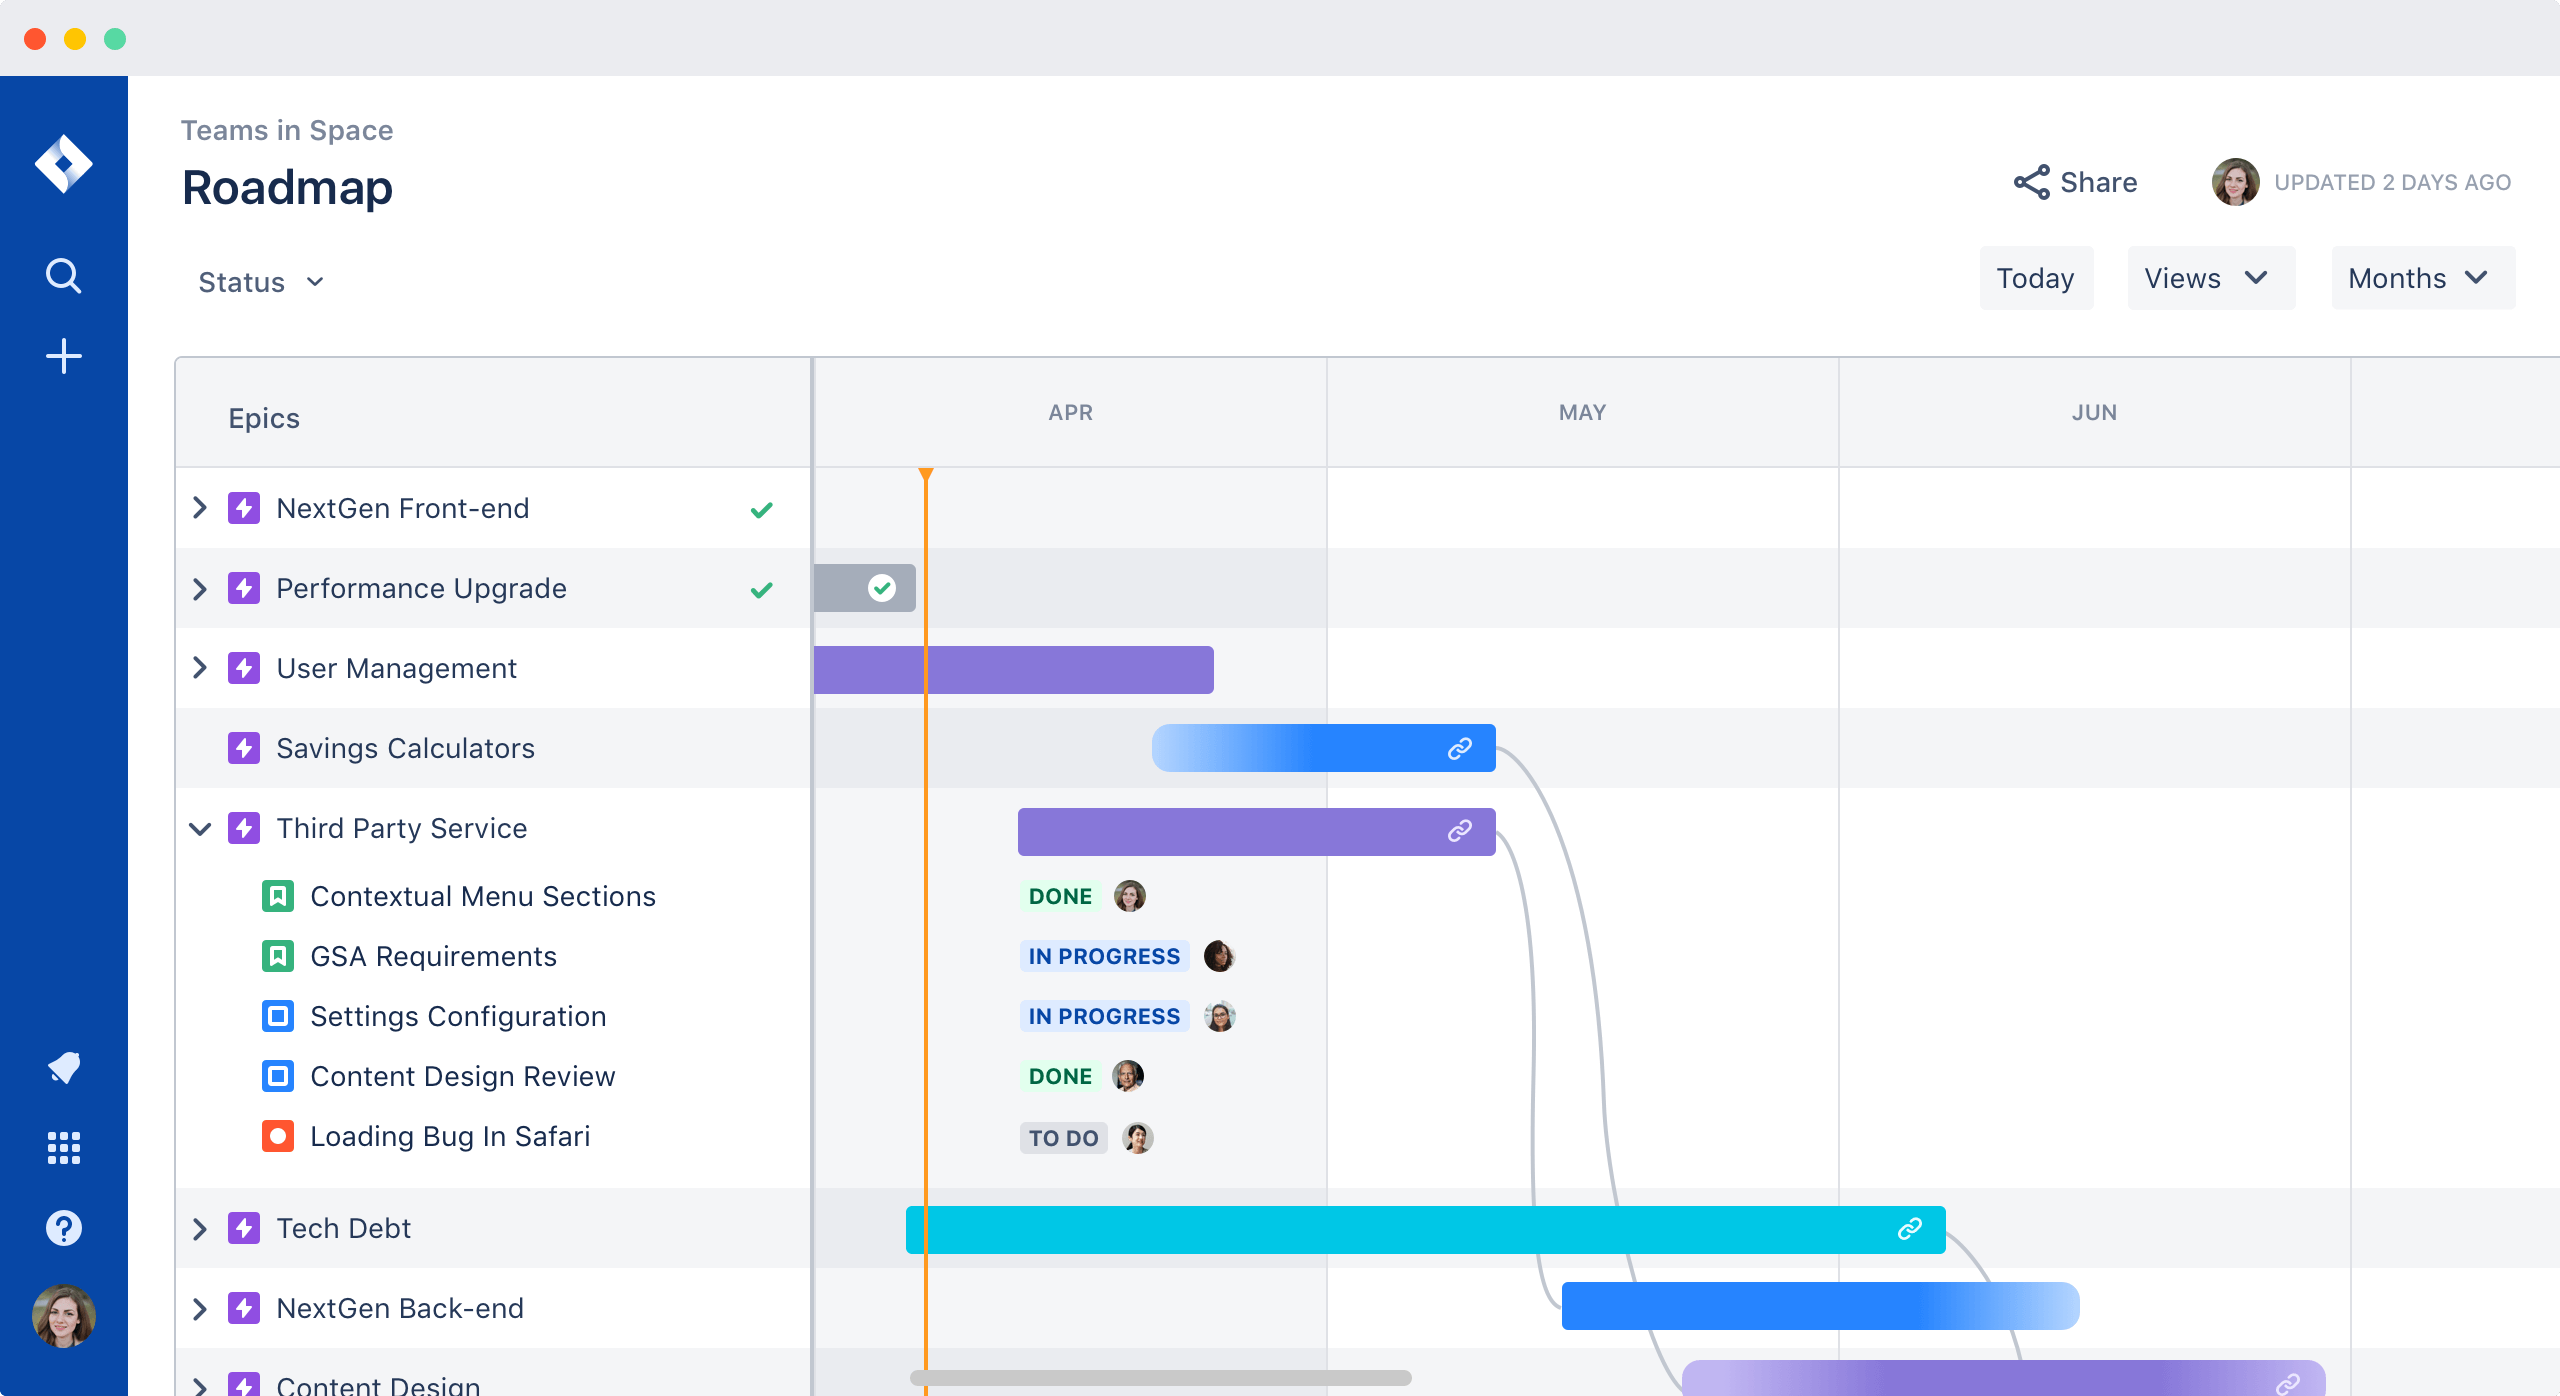This screenshot has width=2560, height=1396.
Task: Click the Share button to share roadmap
Action: click(x=2075, y=182)
